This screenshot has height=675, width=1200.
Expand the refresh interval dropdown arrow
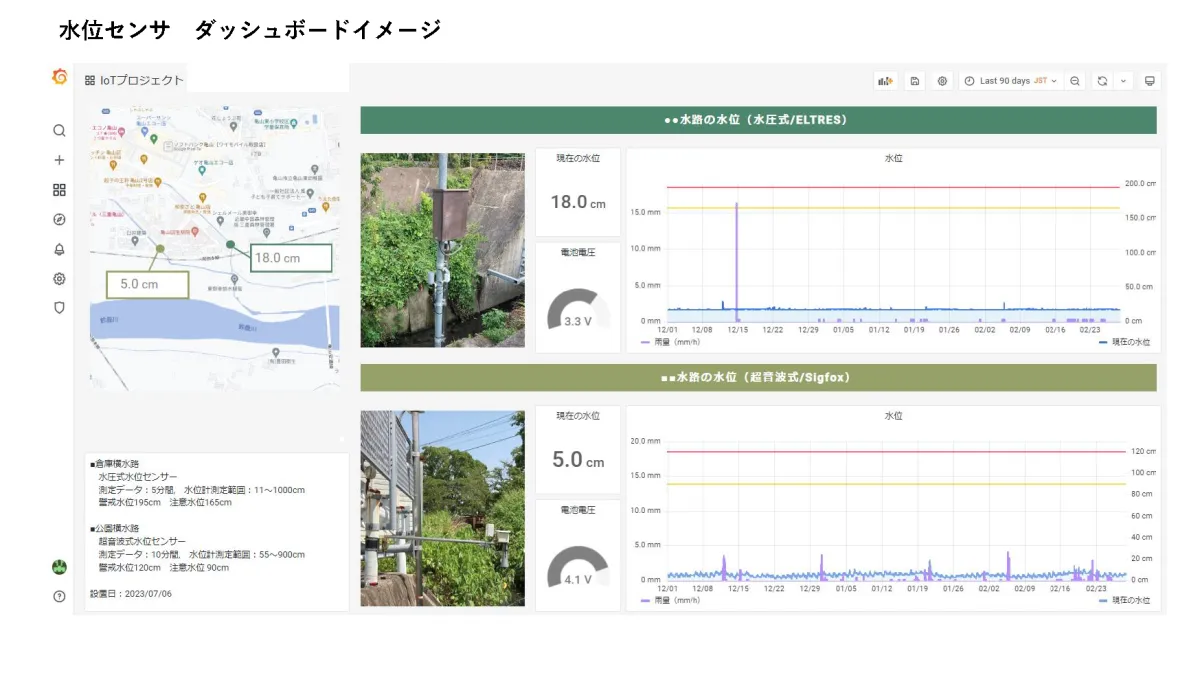pyautogui.click(x=1122, y=81)
